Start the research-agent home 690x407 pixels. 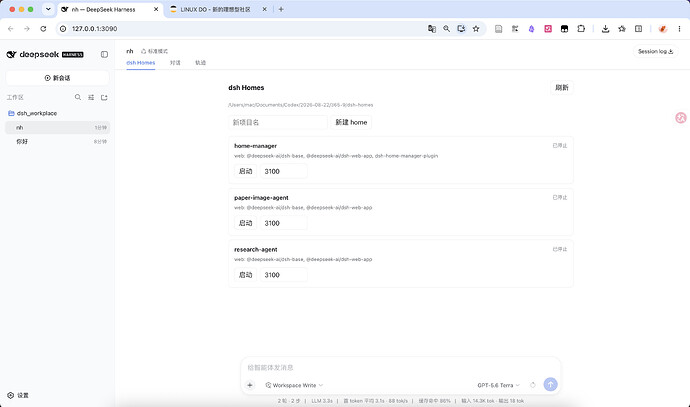point(245,275)
